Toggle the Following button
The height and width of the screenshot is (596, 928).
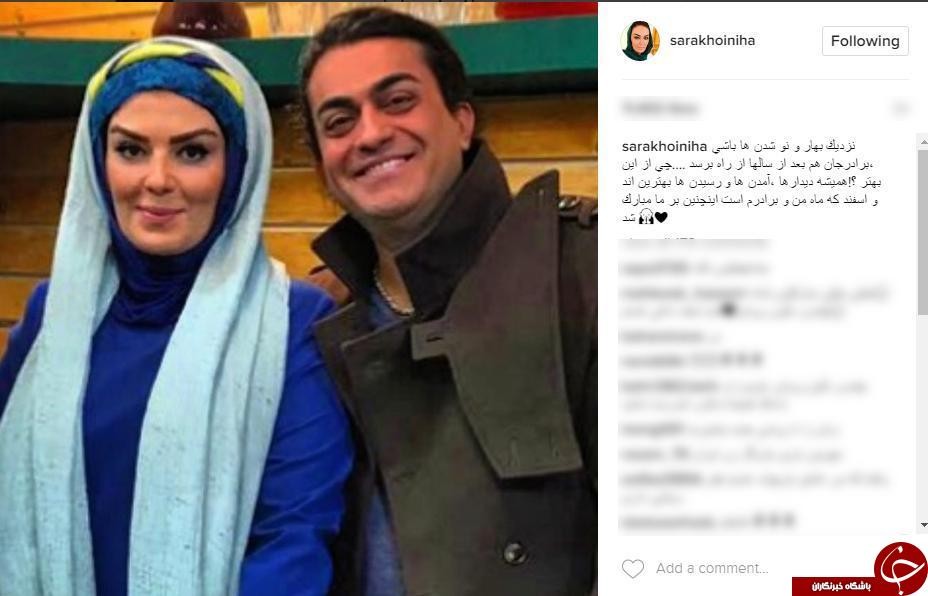tap(865, 41)
